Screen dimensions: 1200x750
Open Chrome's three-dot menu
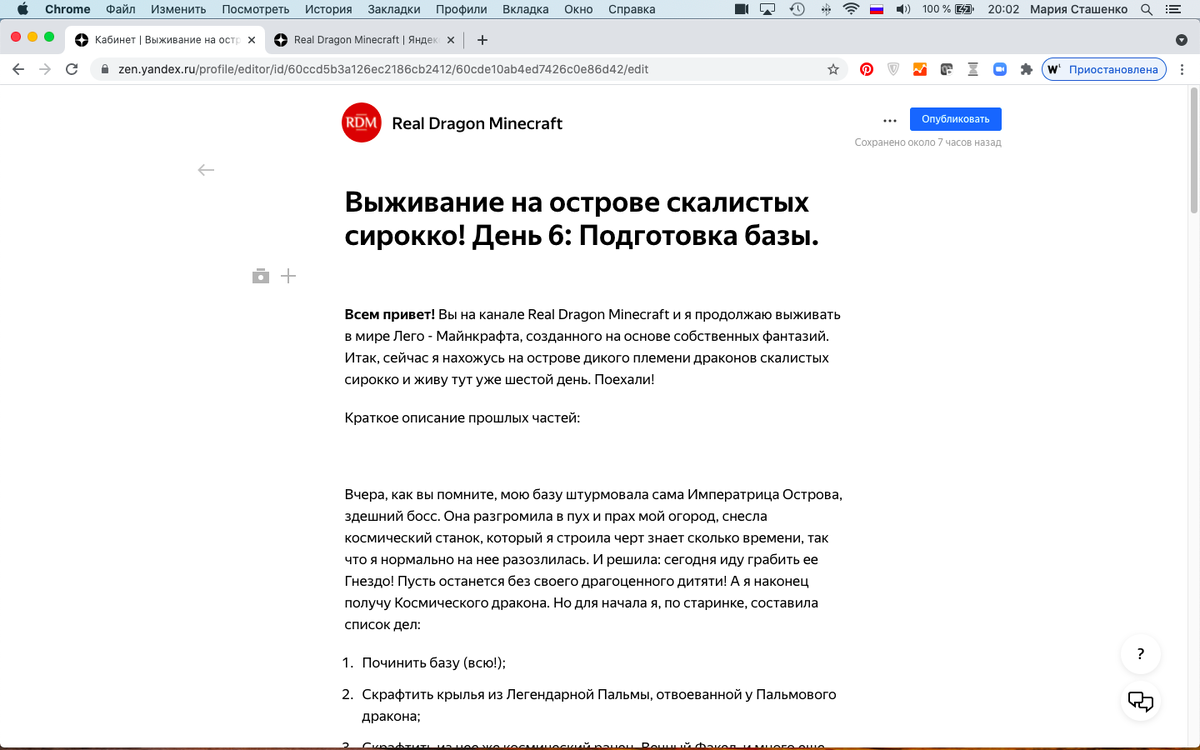[x=1183, y=70]
